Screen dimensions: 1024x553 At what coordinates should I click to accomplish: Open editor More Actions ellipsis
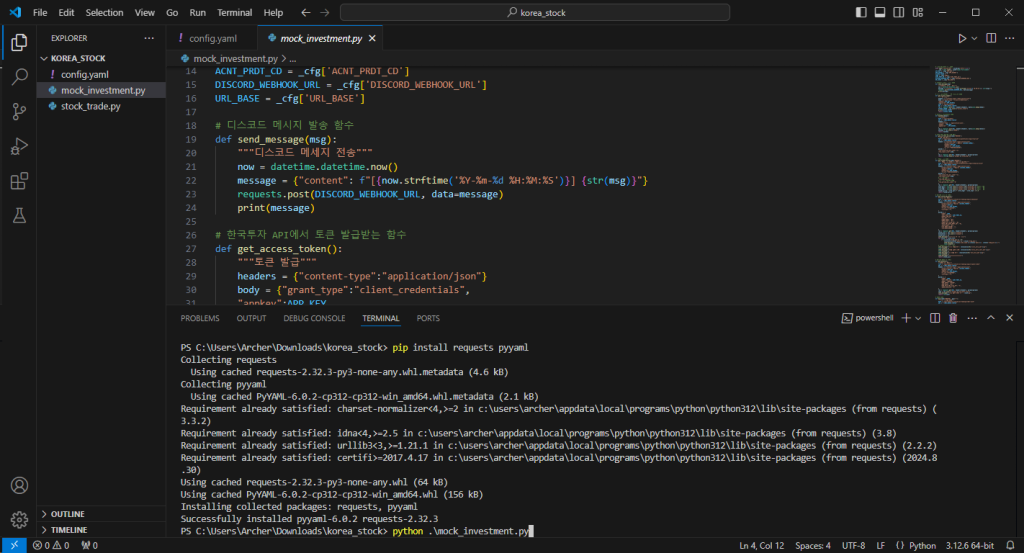1010,39
